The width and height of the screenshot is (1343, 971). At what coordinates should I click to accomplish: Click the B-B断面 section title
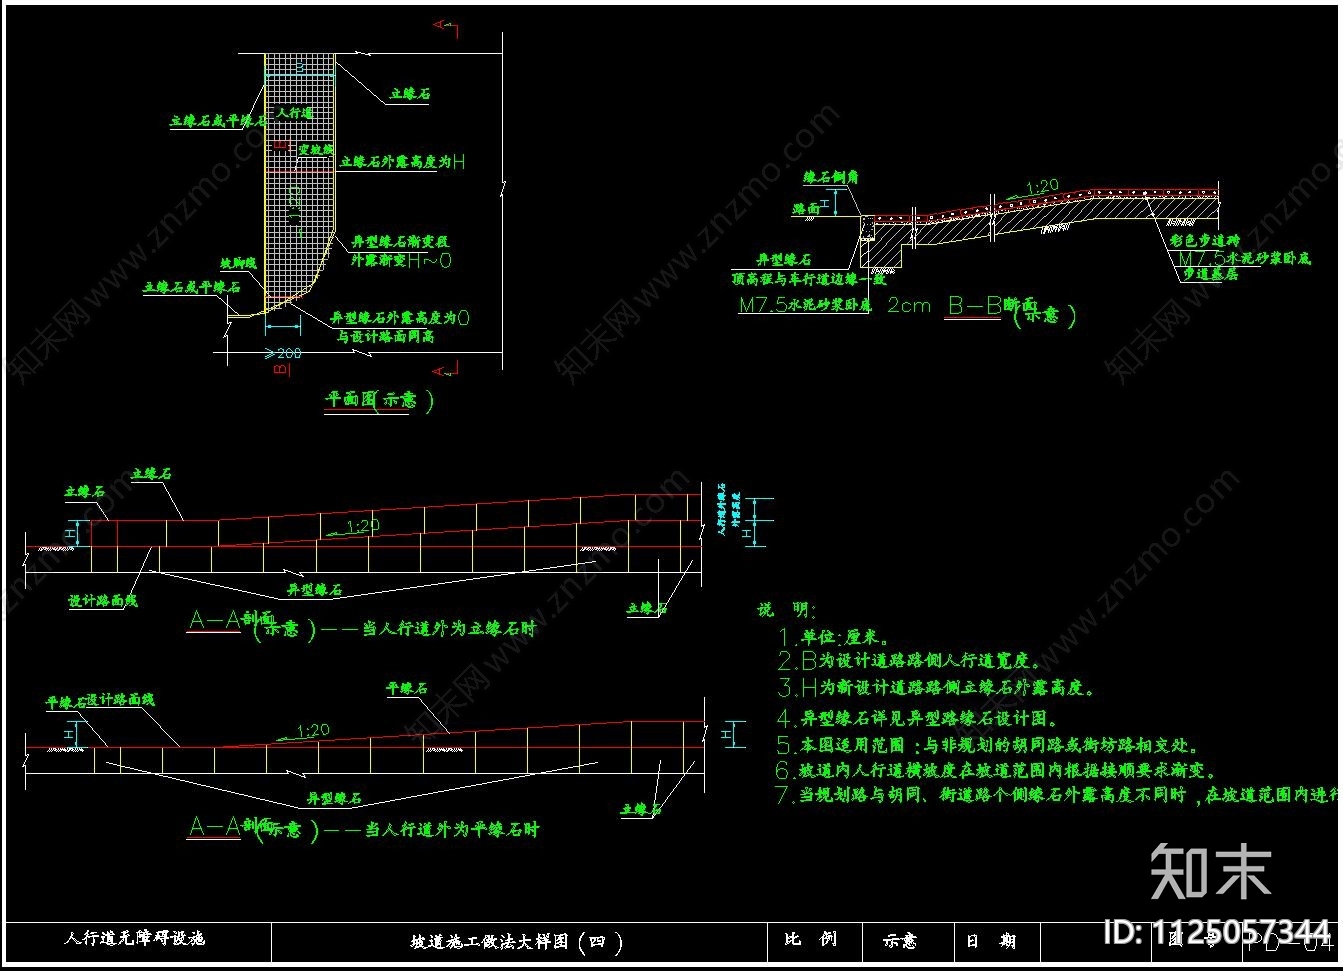(x=993, y=306)
